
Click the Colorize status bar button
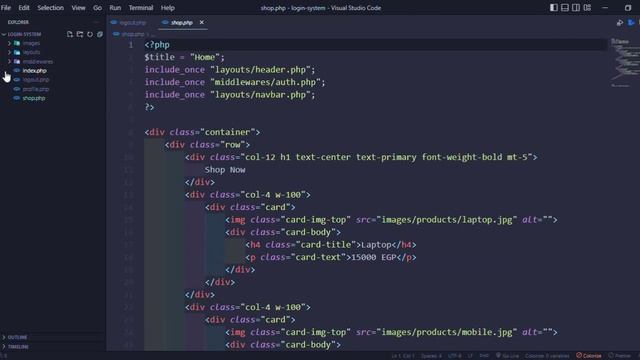pos(589,356)
